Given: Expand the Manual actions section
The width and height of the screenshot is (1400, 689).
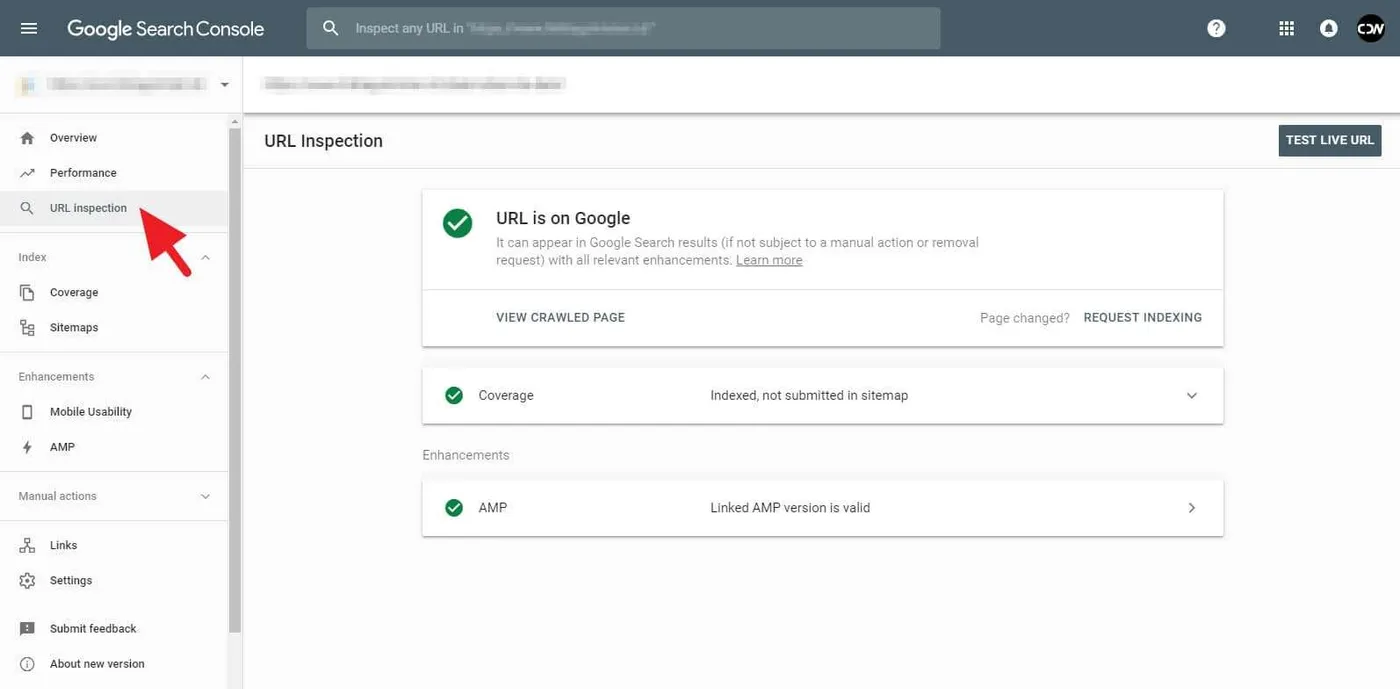Looking at the screenshot, I should click(206, 496).
